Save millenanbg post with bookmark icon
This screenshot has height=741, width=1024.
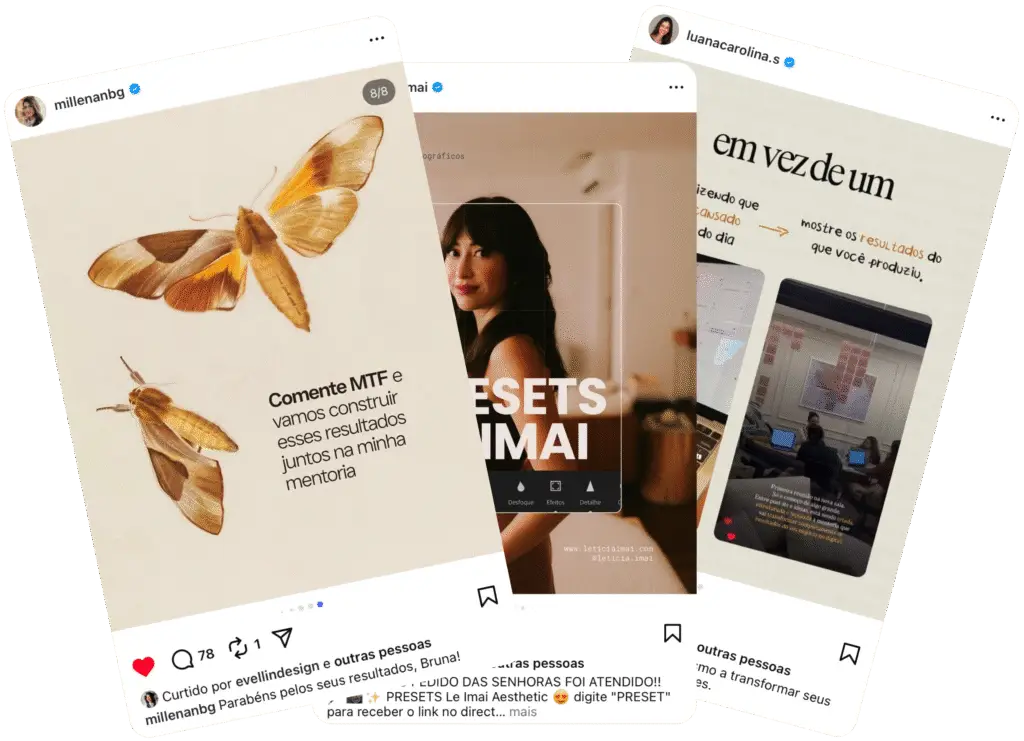(x=487, y=595)
